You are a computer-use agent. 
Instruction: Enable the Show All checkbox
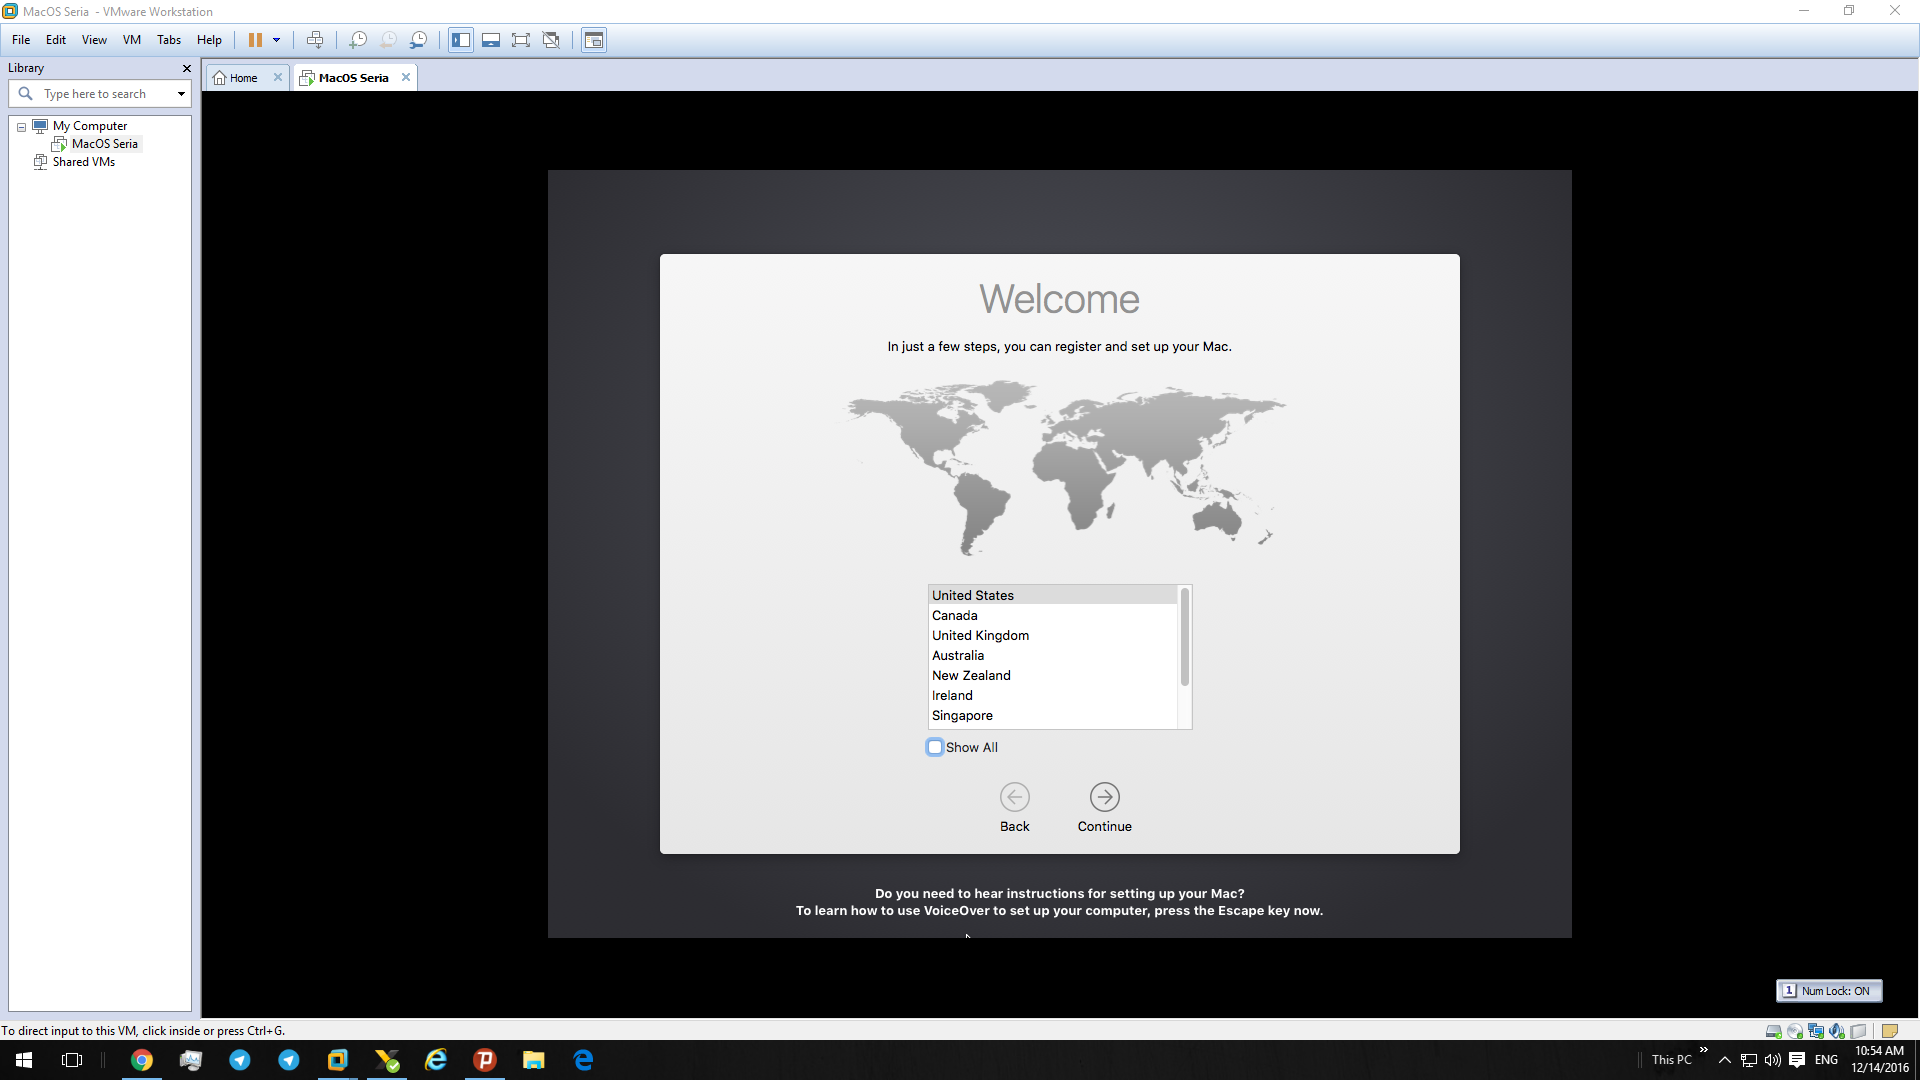935,747
